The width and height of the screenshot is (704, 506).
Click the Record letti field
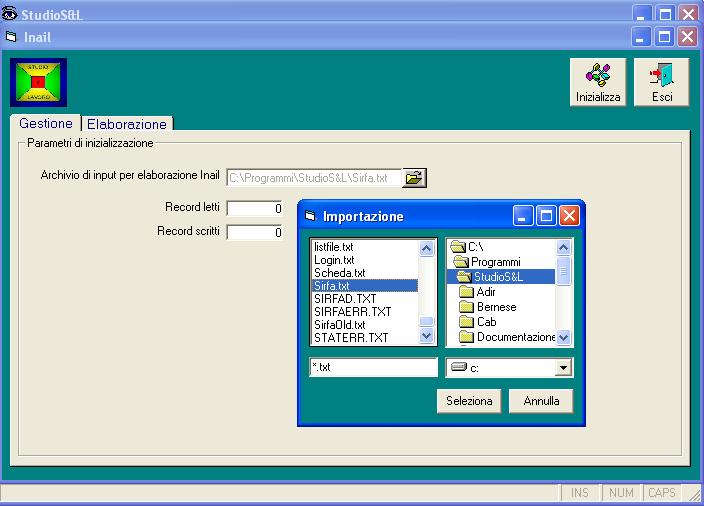point(255,208)
